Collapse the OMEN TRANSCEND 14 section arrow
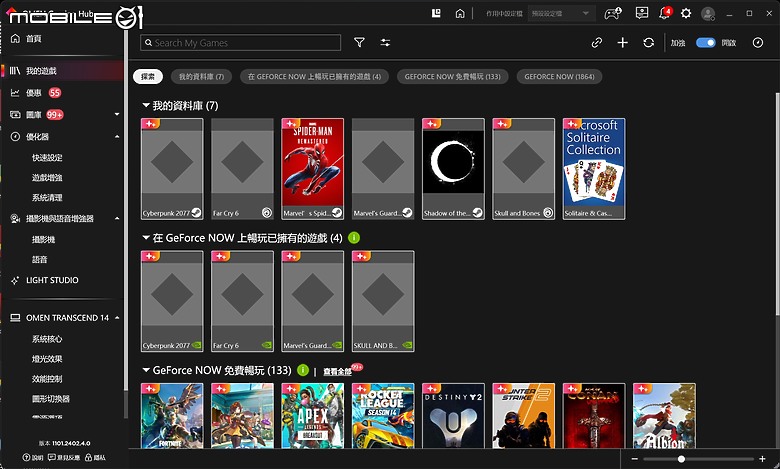 point(117,317)
